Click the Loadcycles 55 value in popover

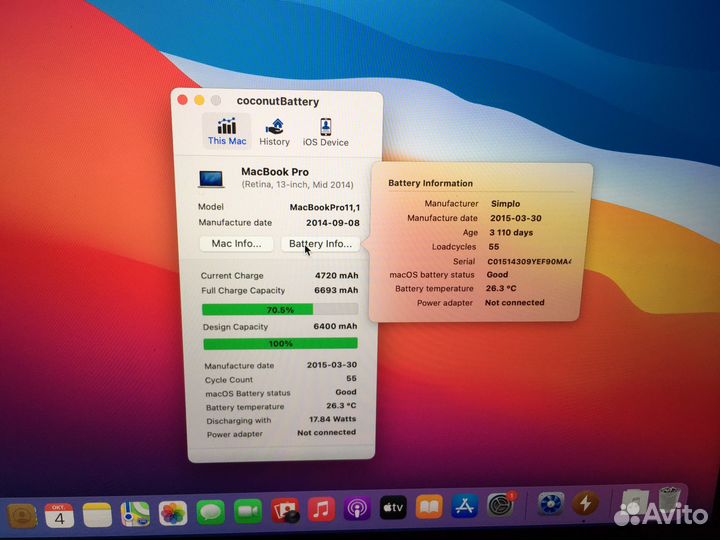(x=494, y=247)
